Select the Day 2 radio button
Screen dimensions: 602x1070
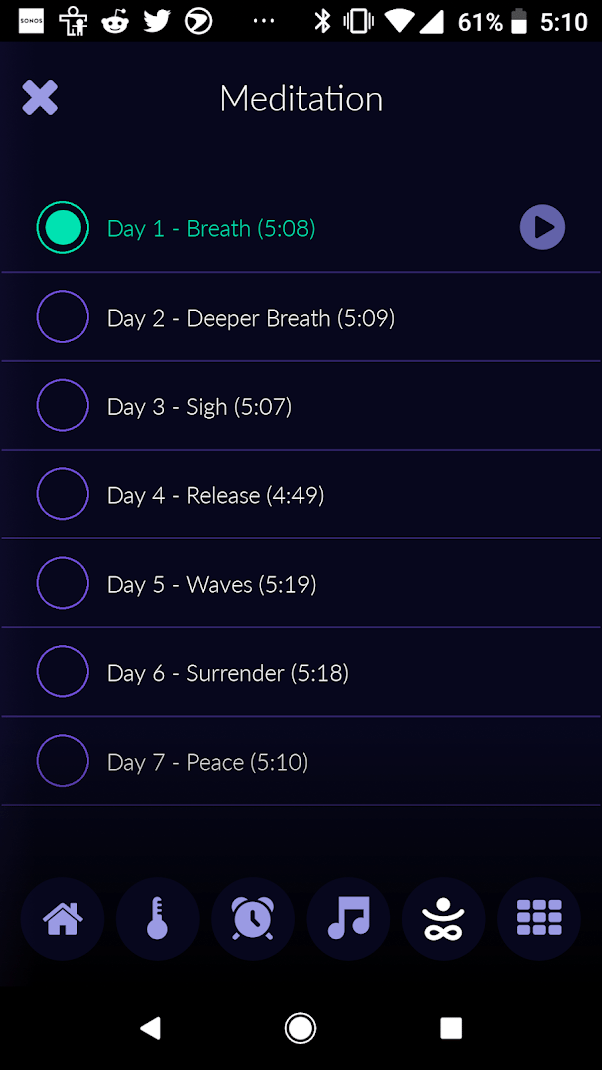tap(62, 317)
